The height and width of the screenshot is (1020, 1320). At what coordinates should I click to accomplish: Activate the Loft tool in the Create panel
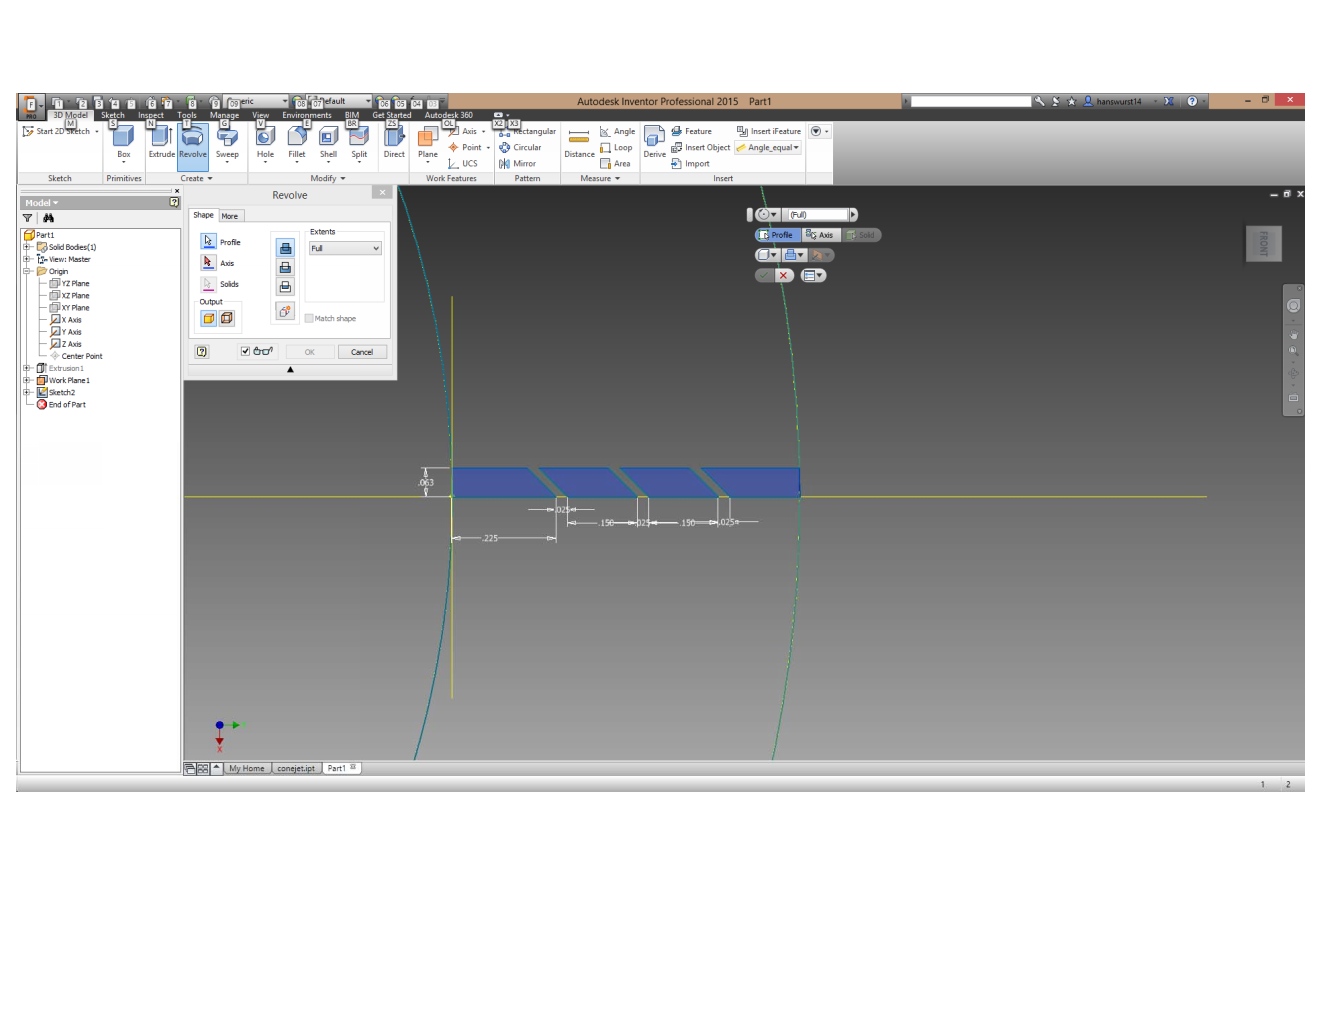click(228, 160)
